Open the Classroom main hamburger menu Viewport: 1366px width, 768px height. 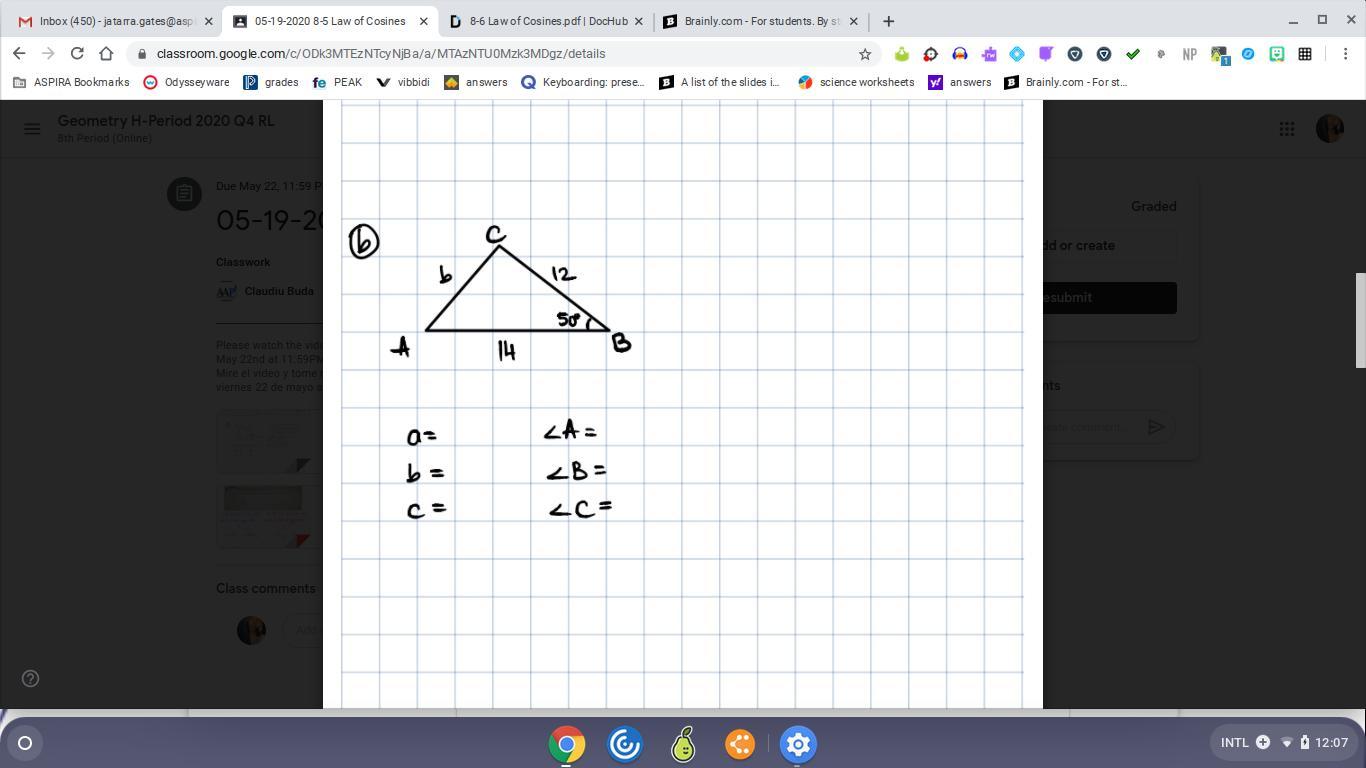pos(32,128)
